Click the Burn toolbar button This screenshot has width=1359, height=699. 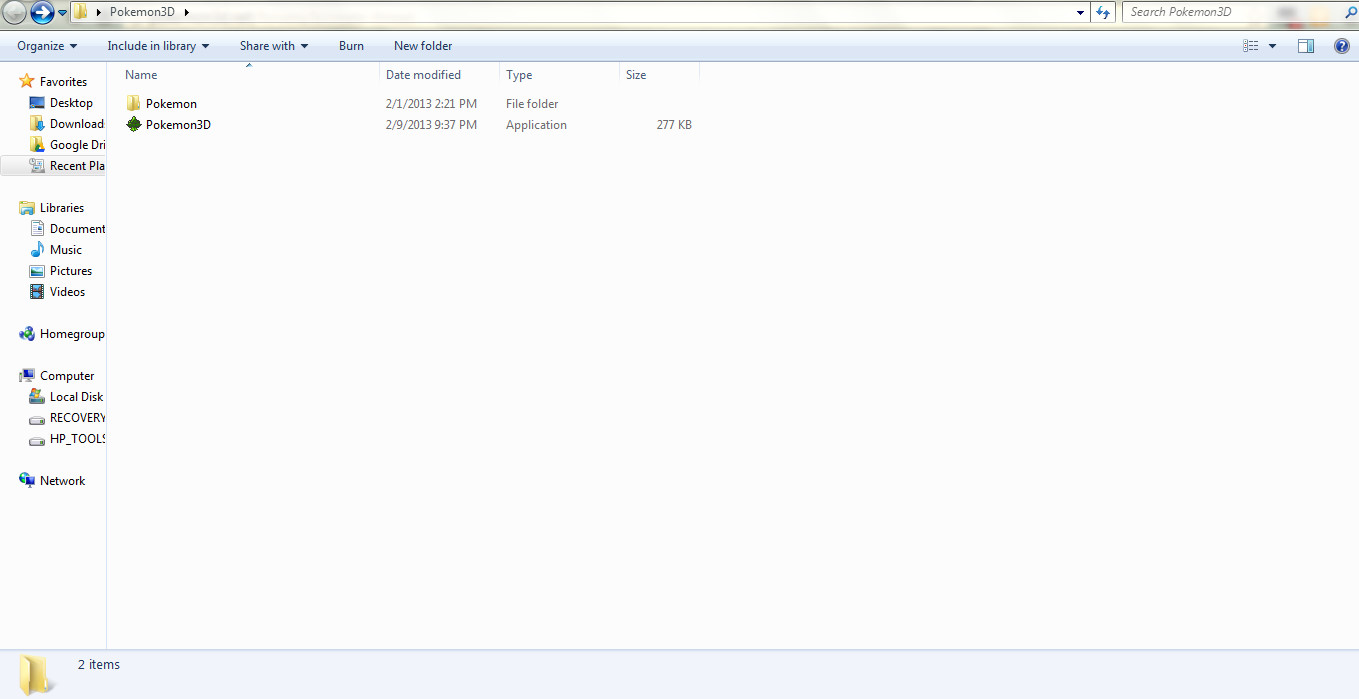pos(351,46)
